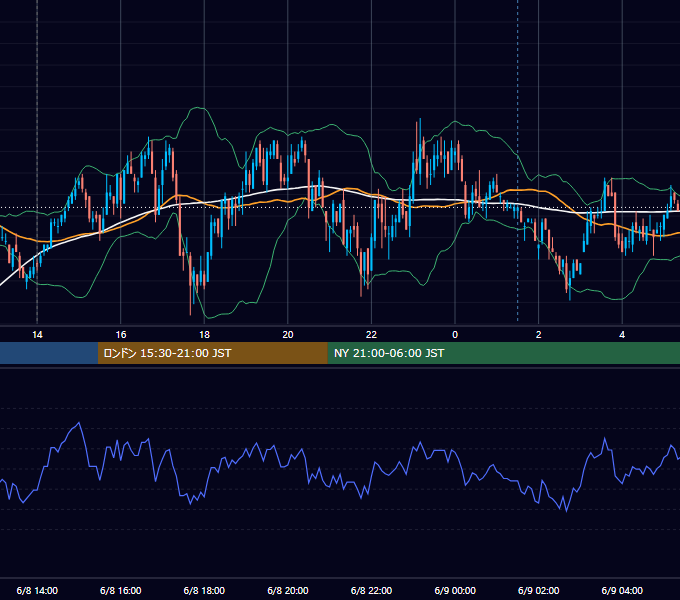This screenshot has height=600, width=680.
Task: Click the upper Bollinger band peak near 18:00
Action: (199, 108)
